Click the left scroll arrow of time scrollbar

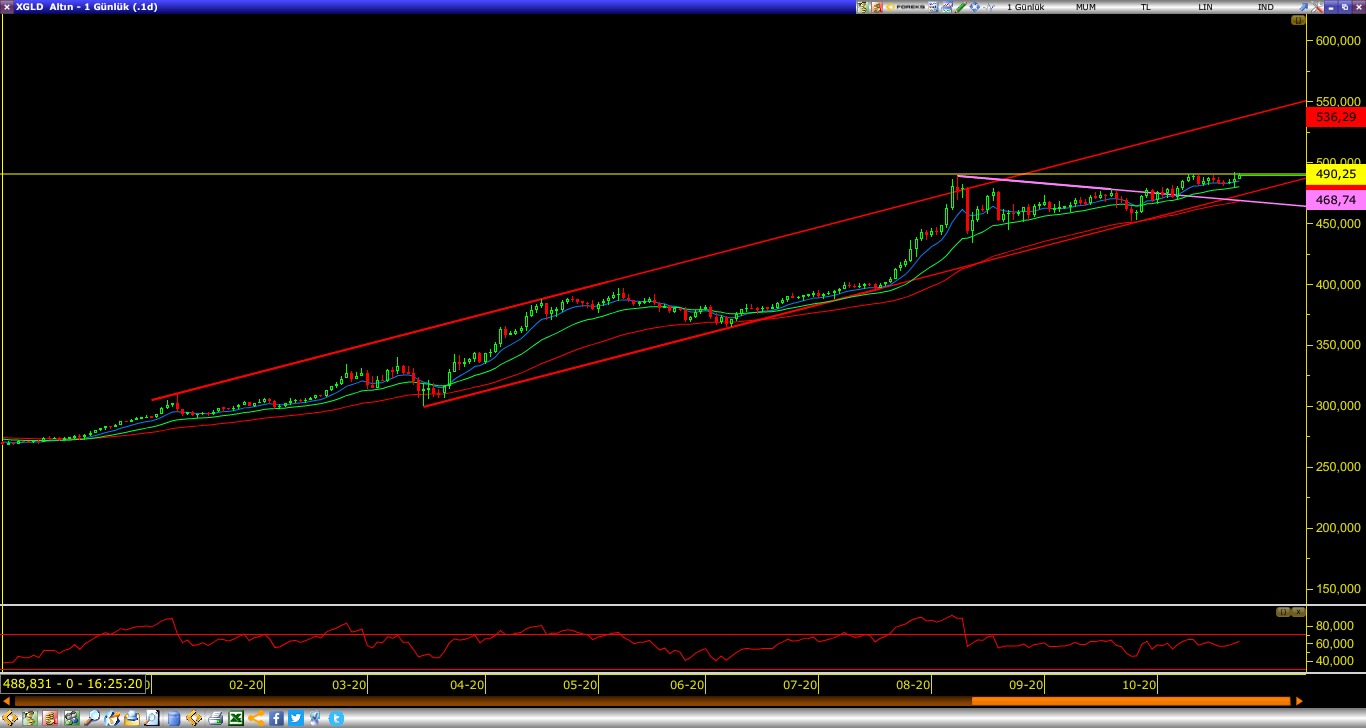tap(6, 700)
